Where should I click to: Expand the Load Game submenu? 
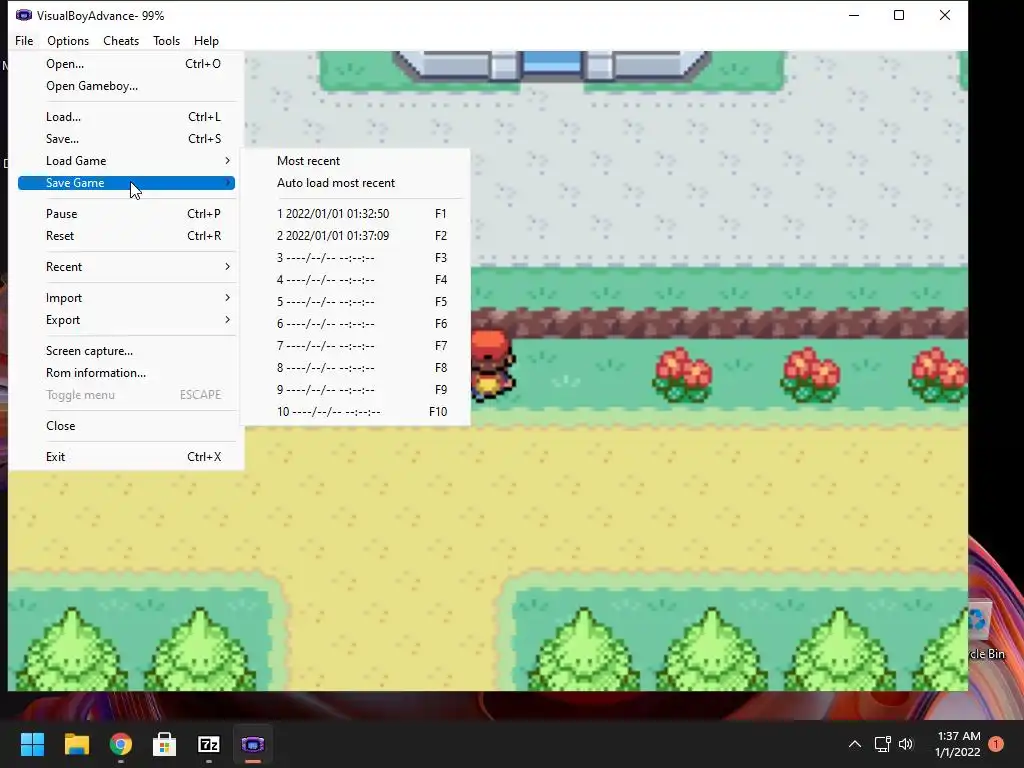point(126,161)
